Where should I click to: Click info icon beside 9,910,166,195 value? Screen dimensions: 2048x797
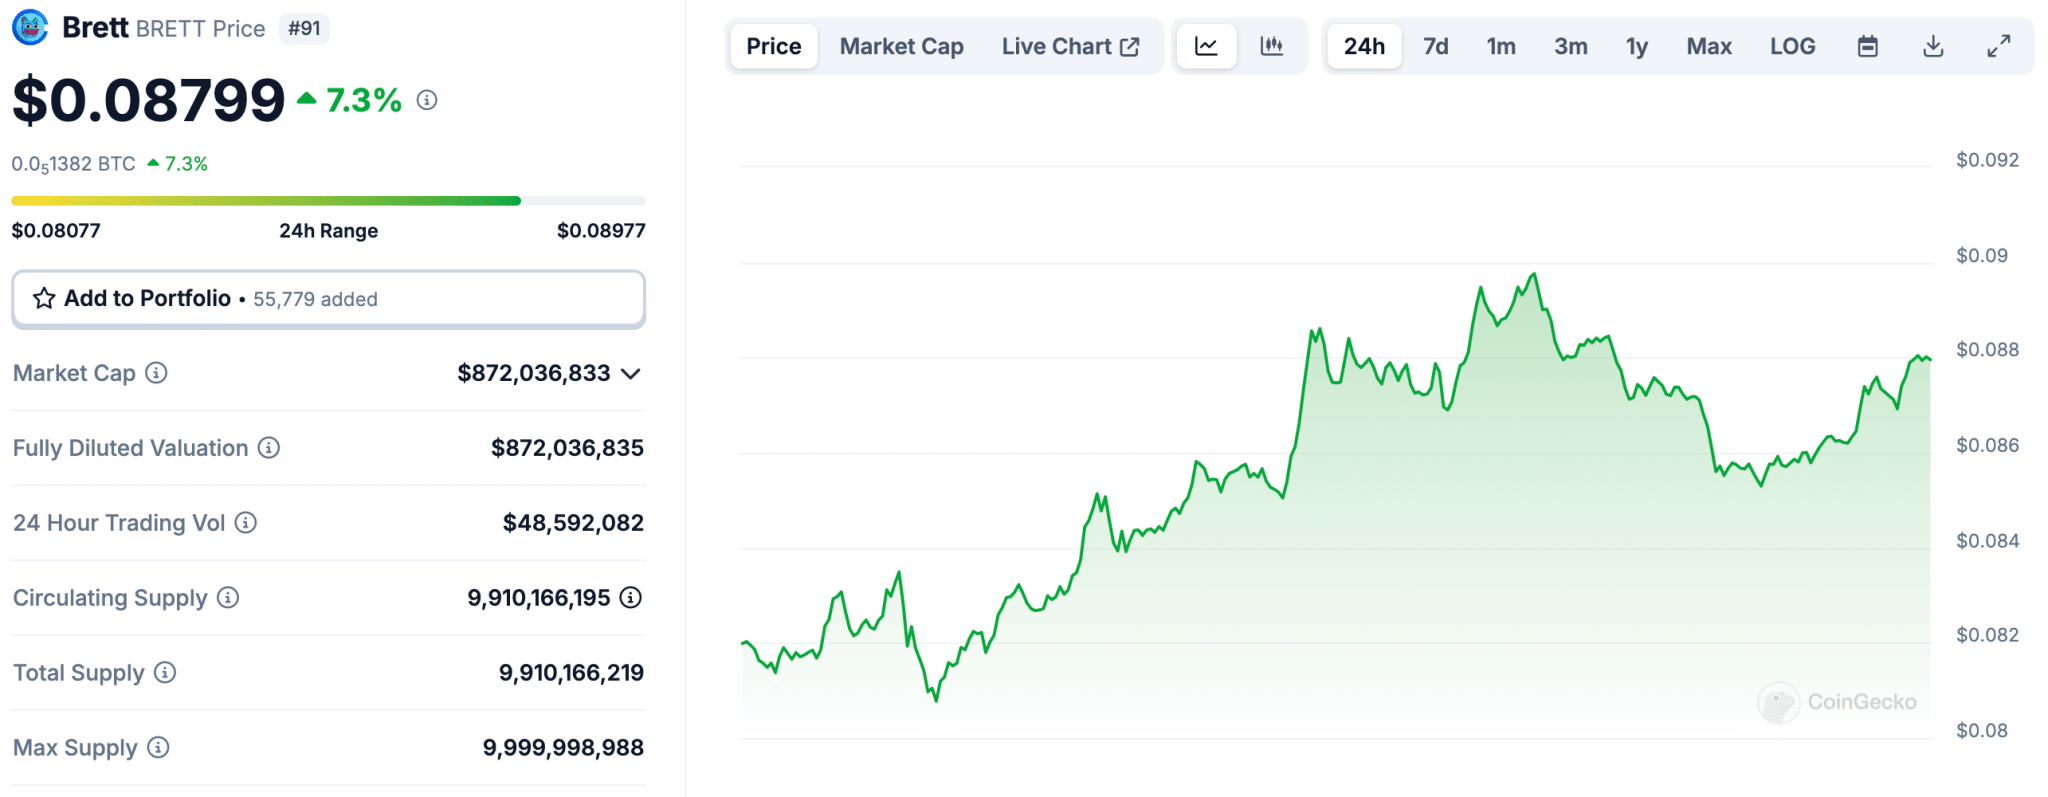(631, 598)
